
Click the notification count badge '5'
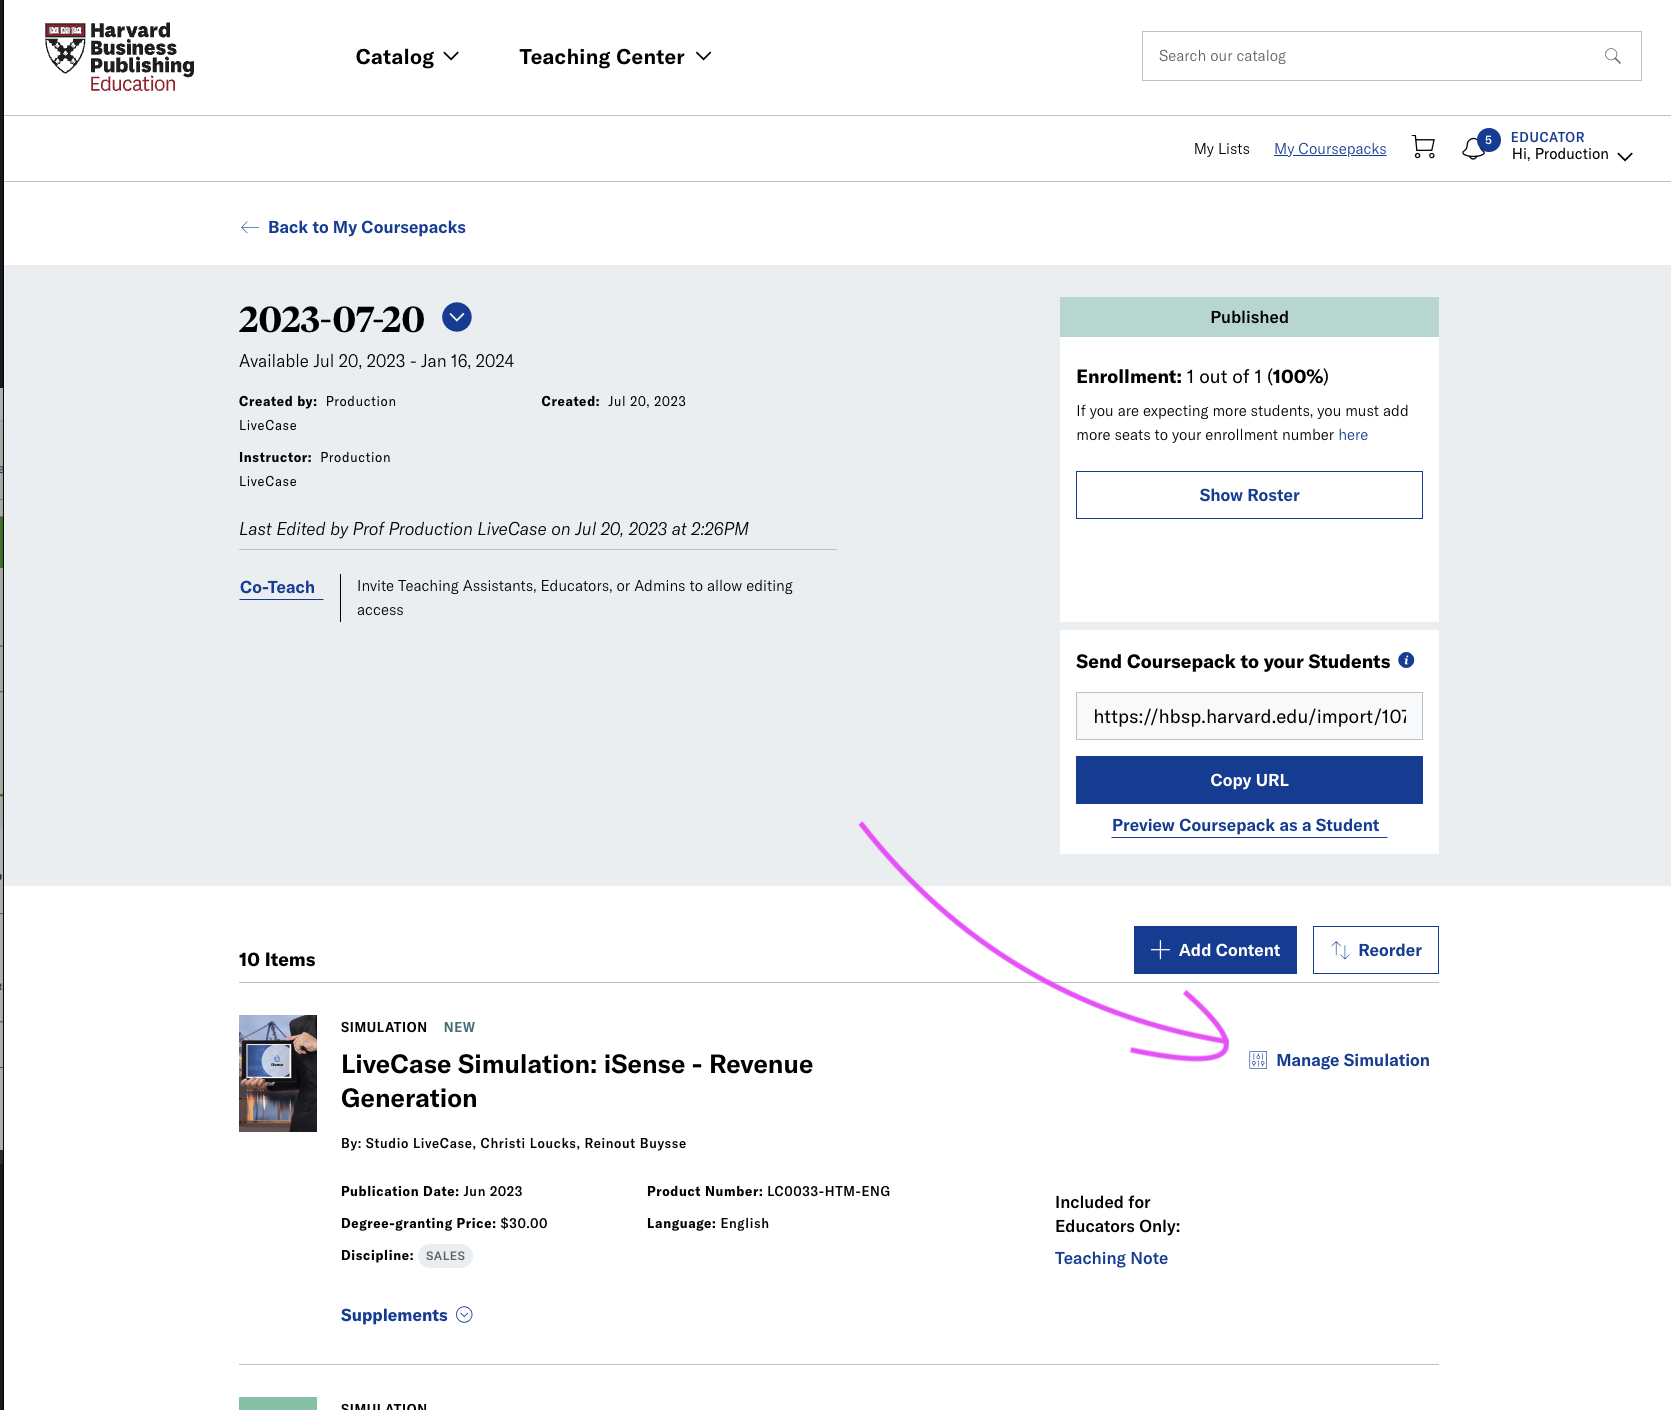click(1488, 140)
